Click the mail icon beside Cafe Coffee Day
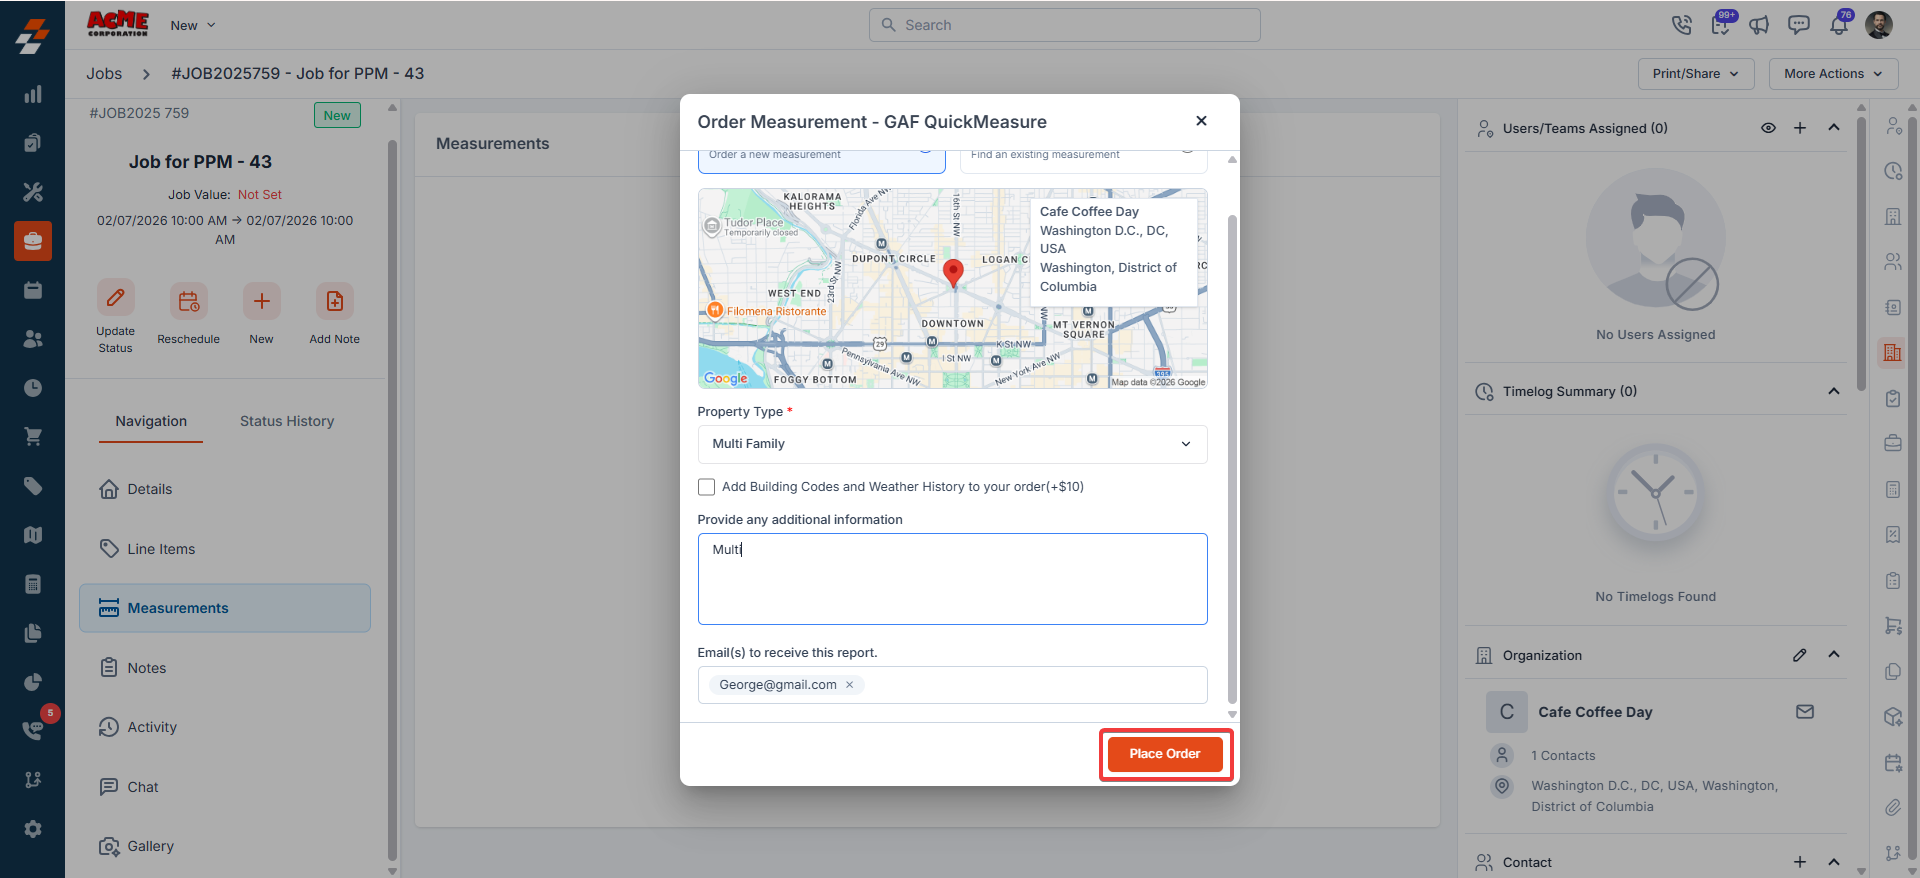Screen dimensions: 1920x878 click(1805, 712)
